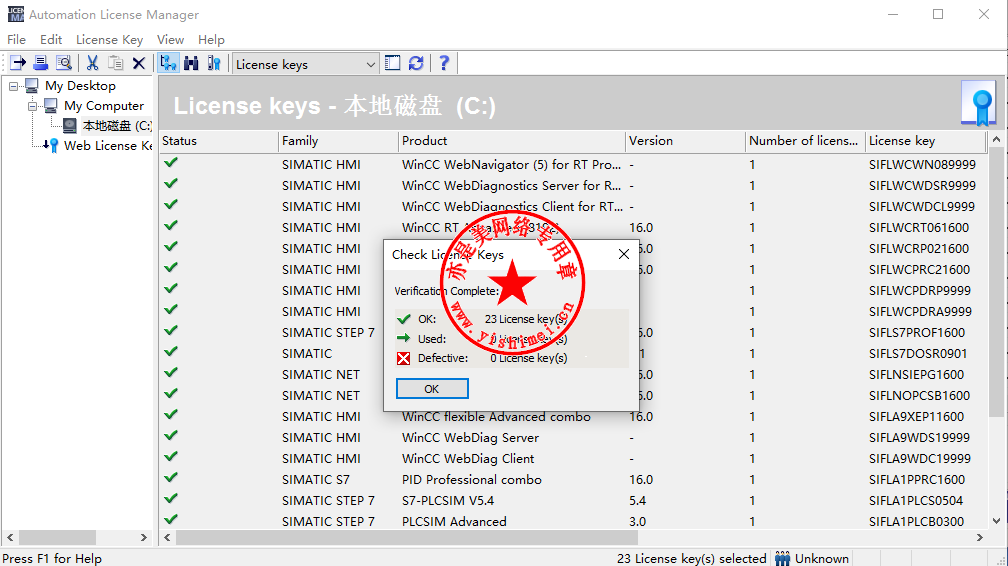
Task: Click the vertical scrollbar thumb in the table
Action: (x=996, y=281)
